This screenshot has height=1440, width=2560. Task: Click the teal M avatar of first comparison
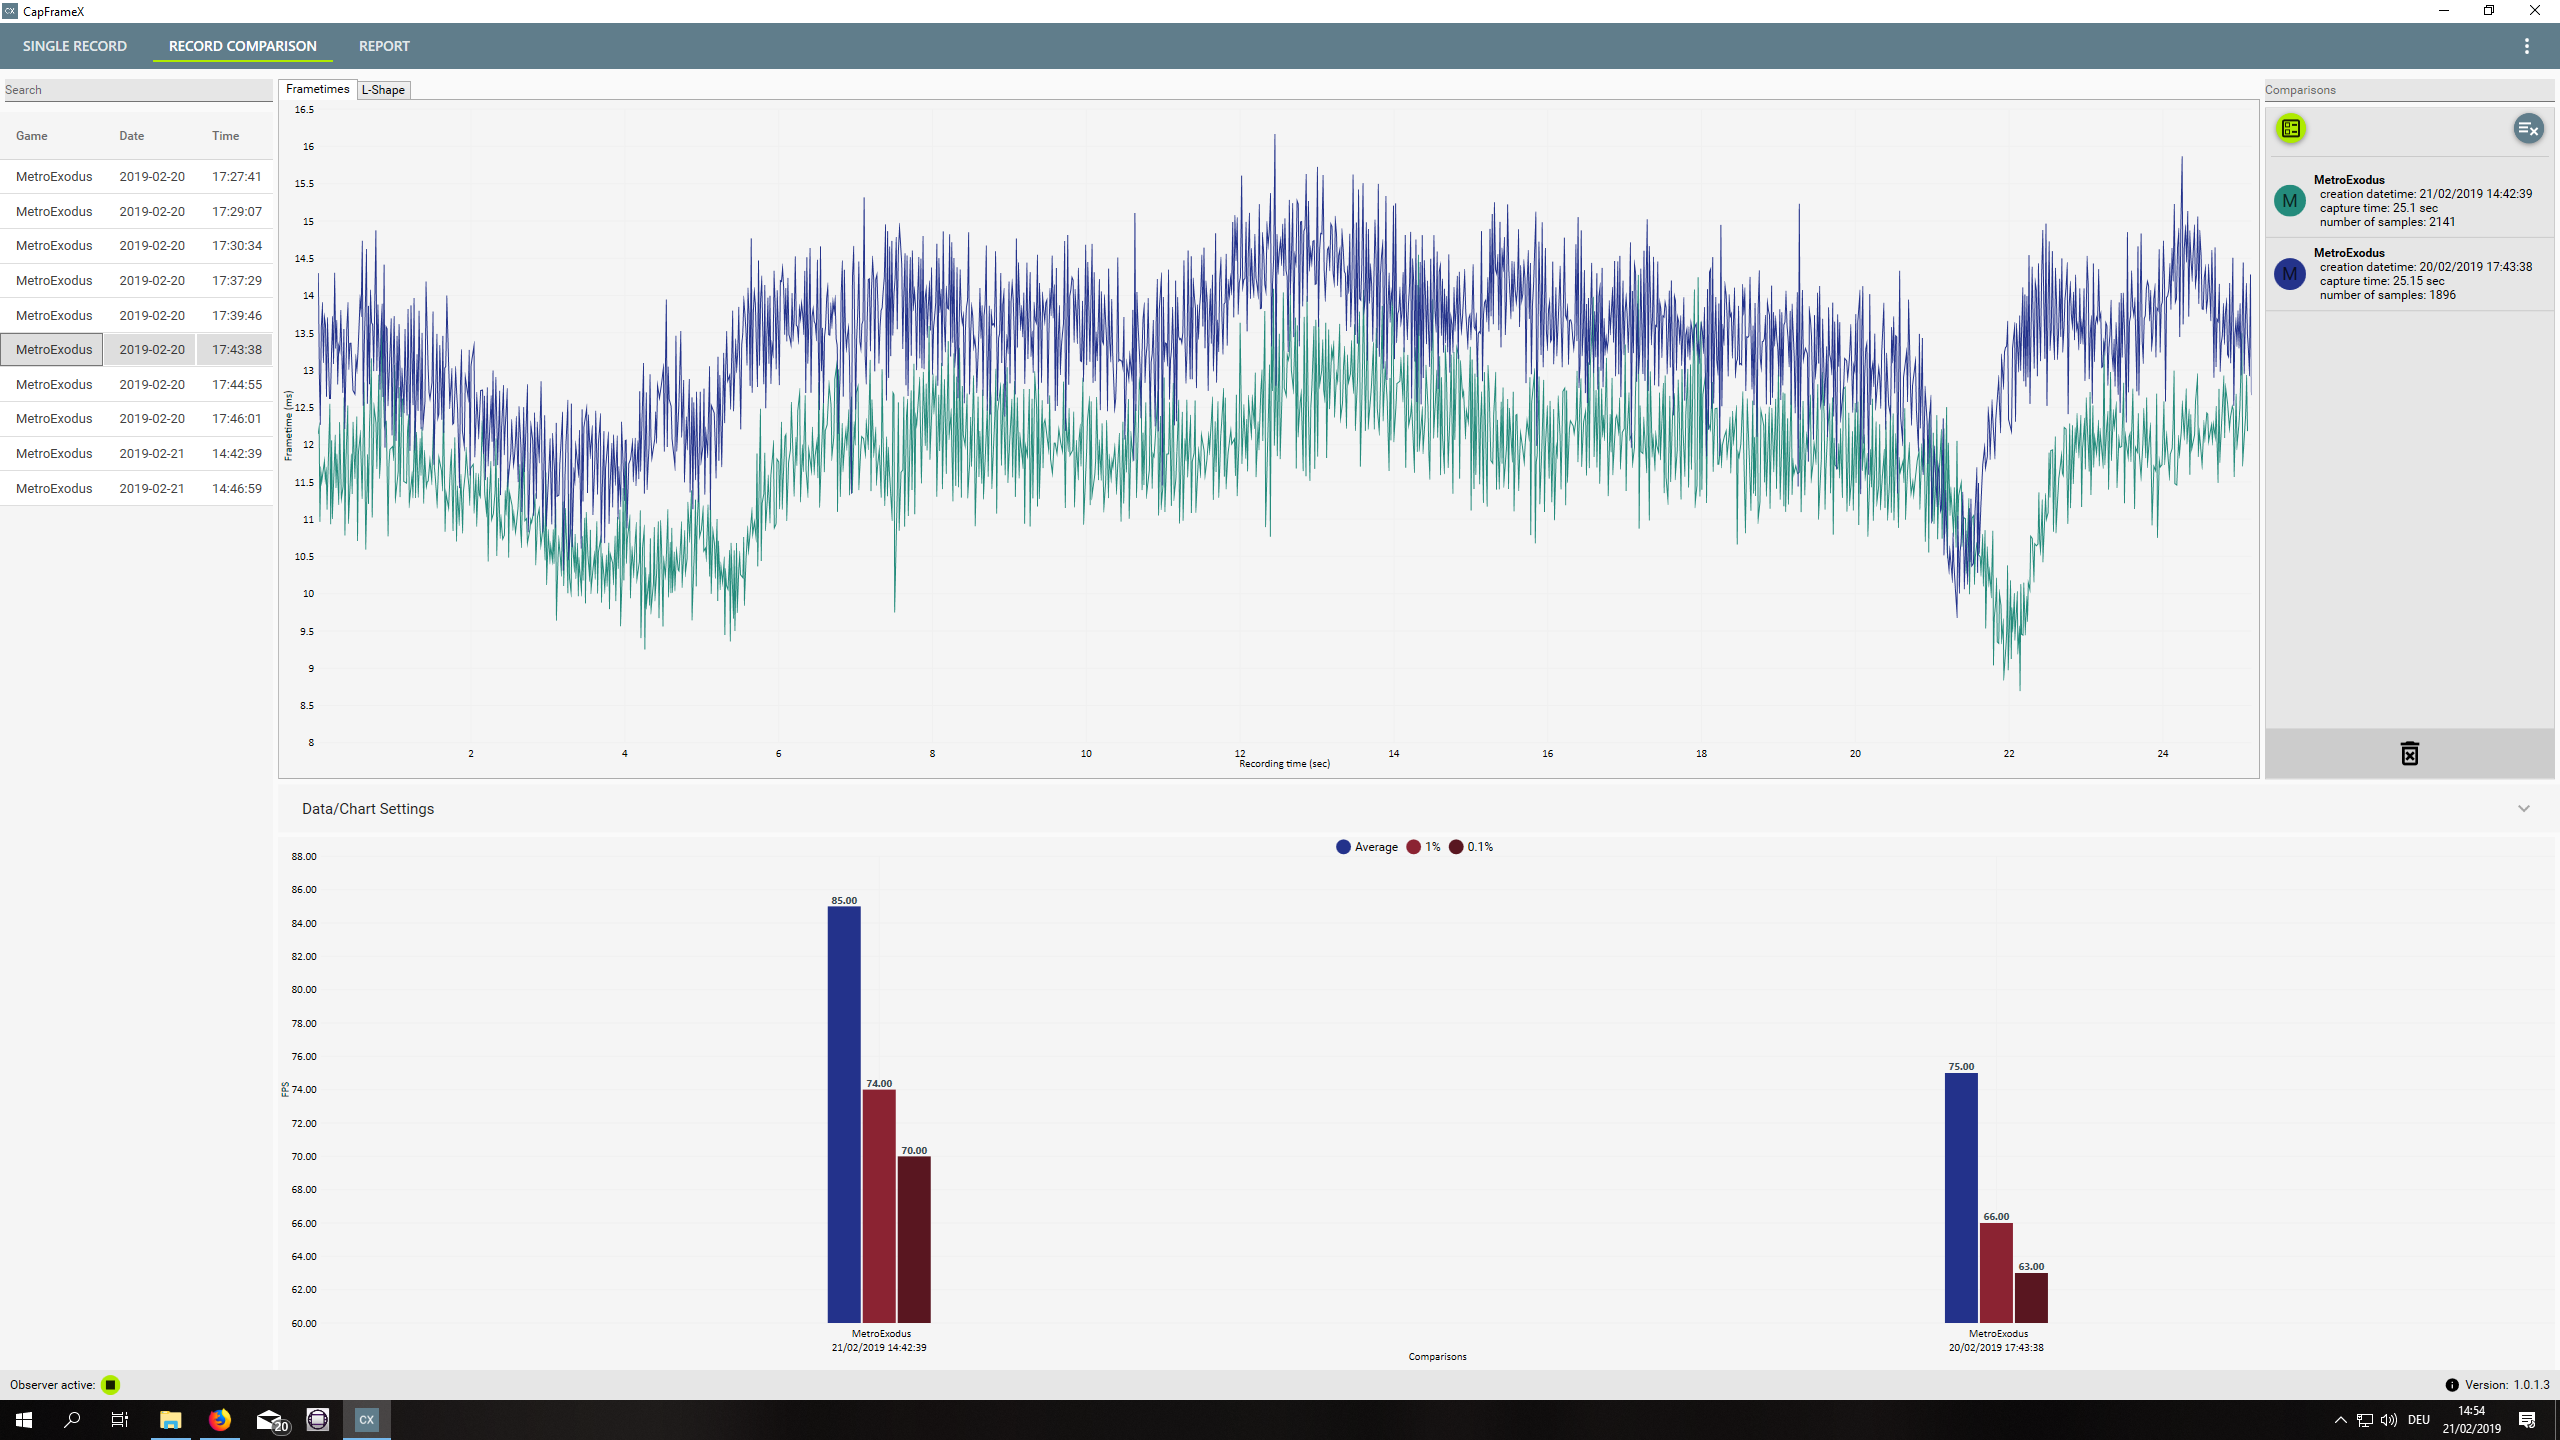2289,201
